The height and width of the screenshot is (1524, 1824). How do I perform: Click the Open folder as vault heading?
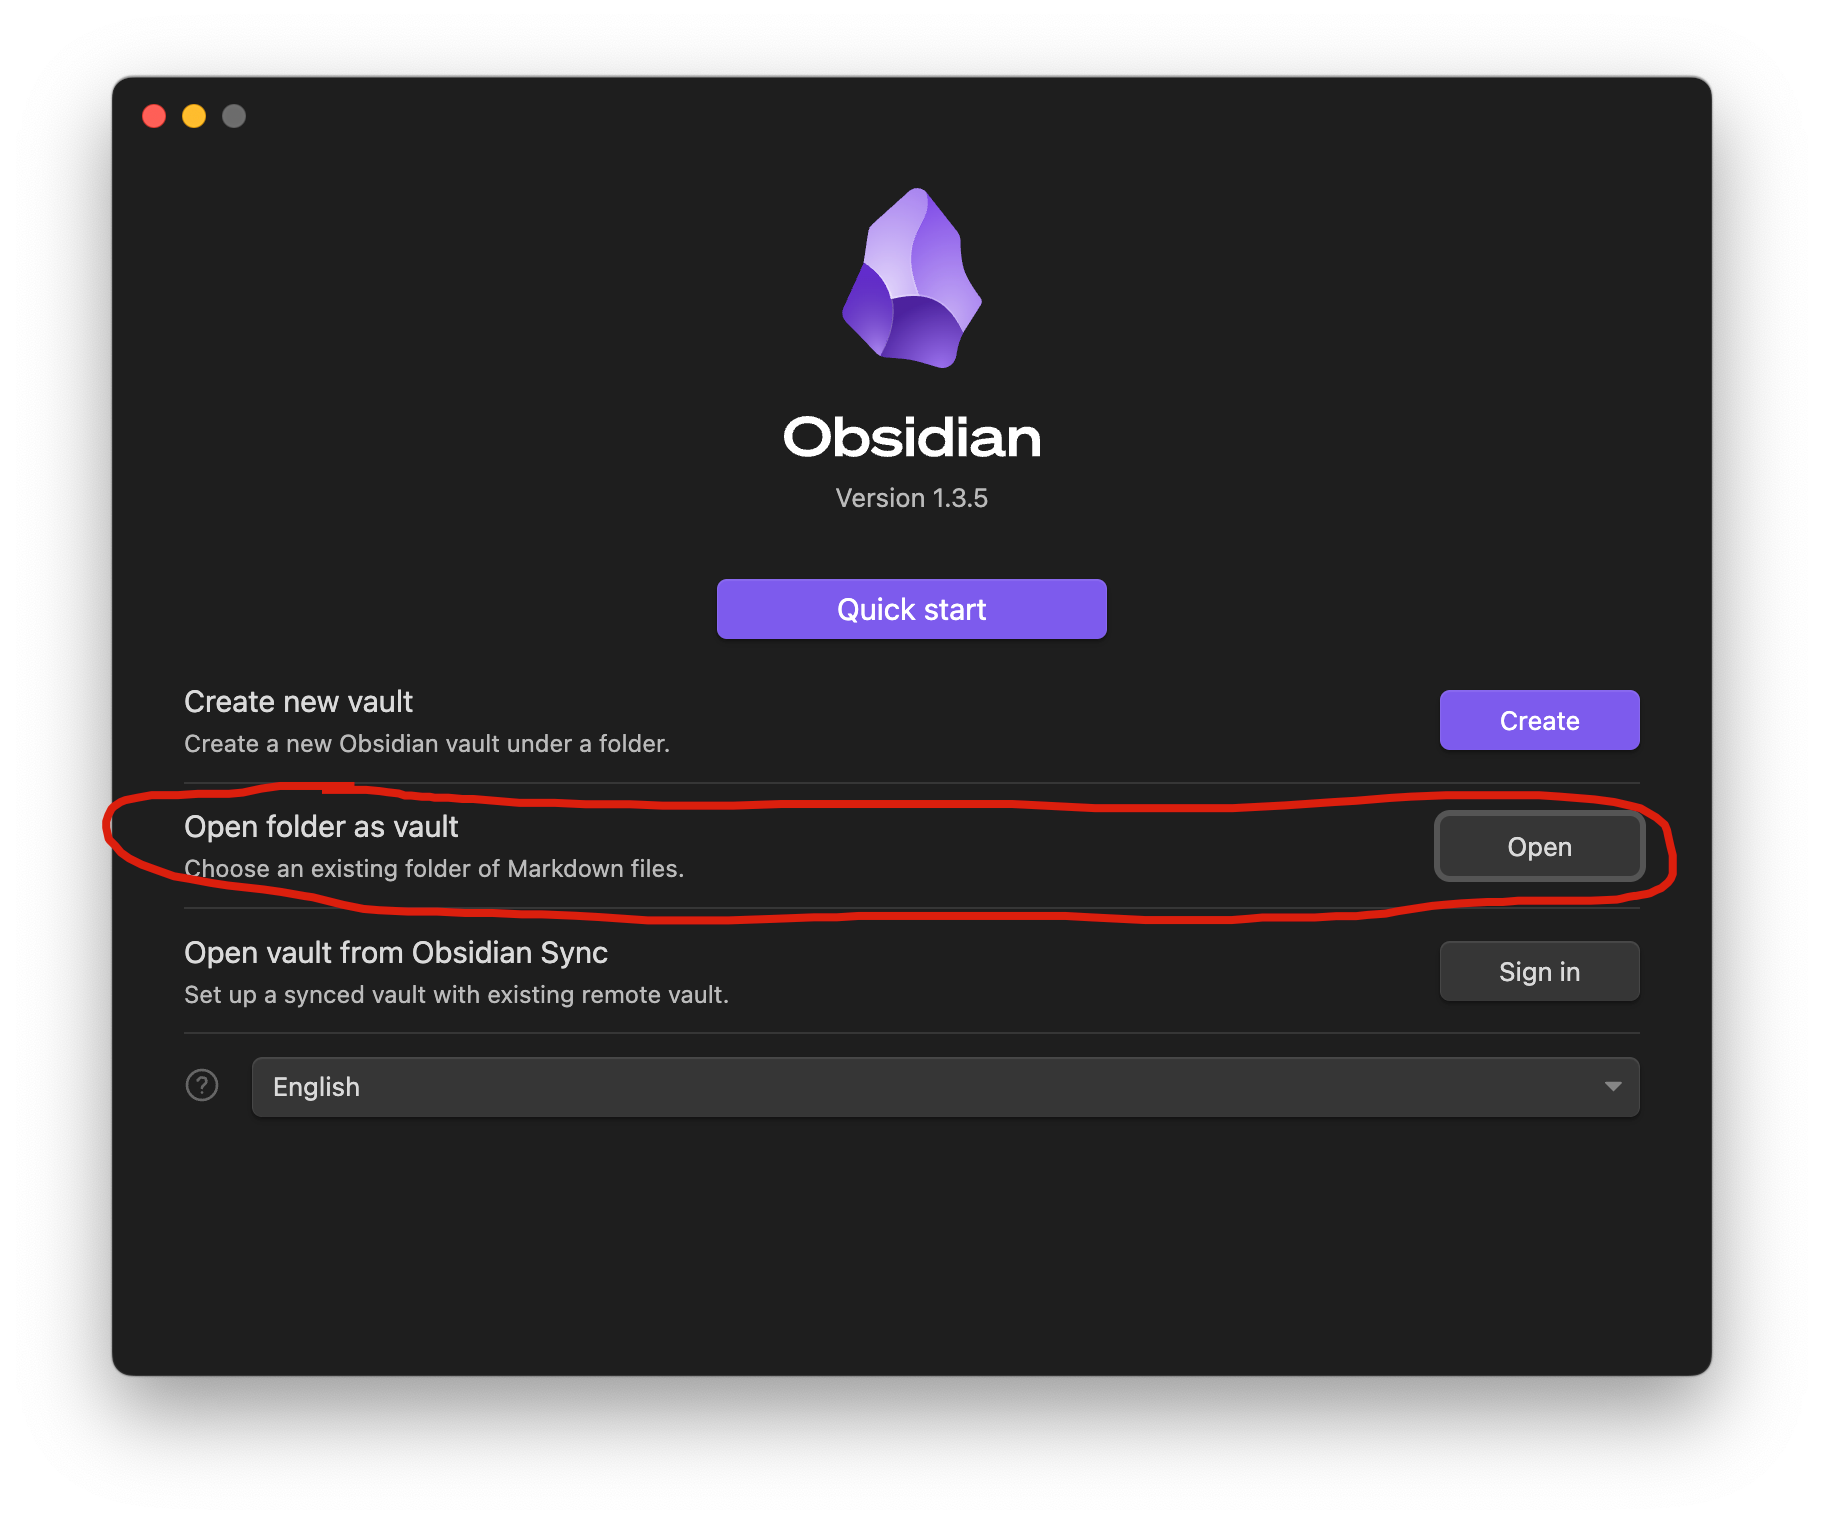321,827
